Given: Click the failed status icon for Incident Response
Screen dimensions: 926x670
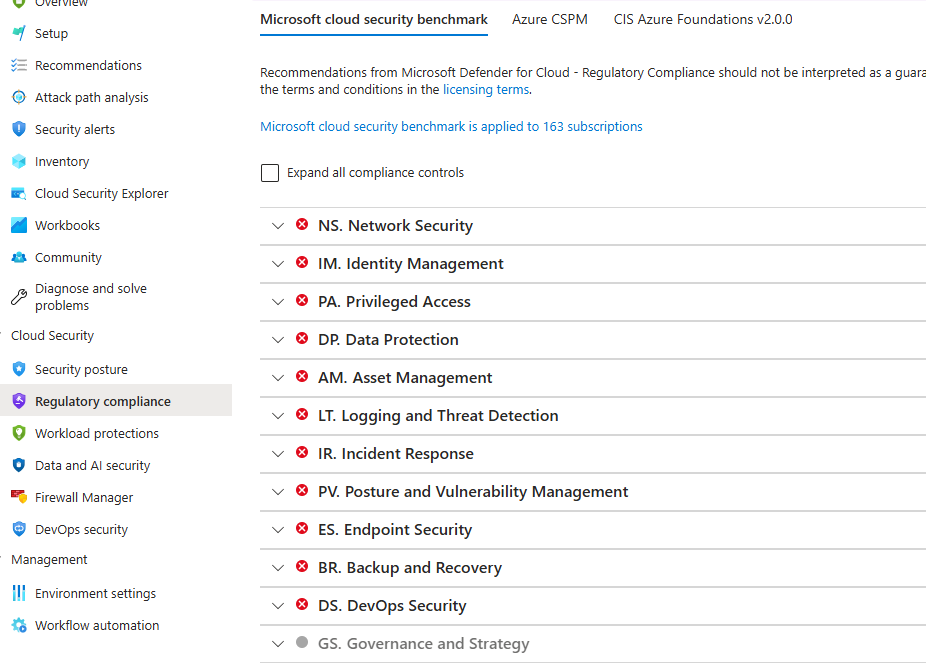Looking at the screenshot, I should (x=302, y=453).
